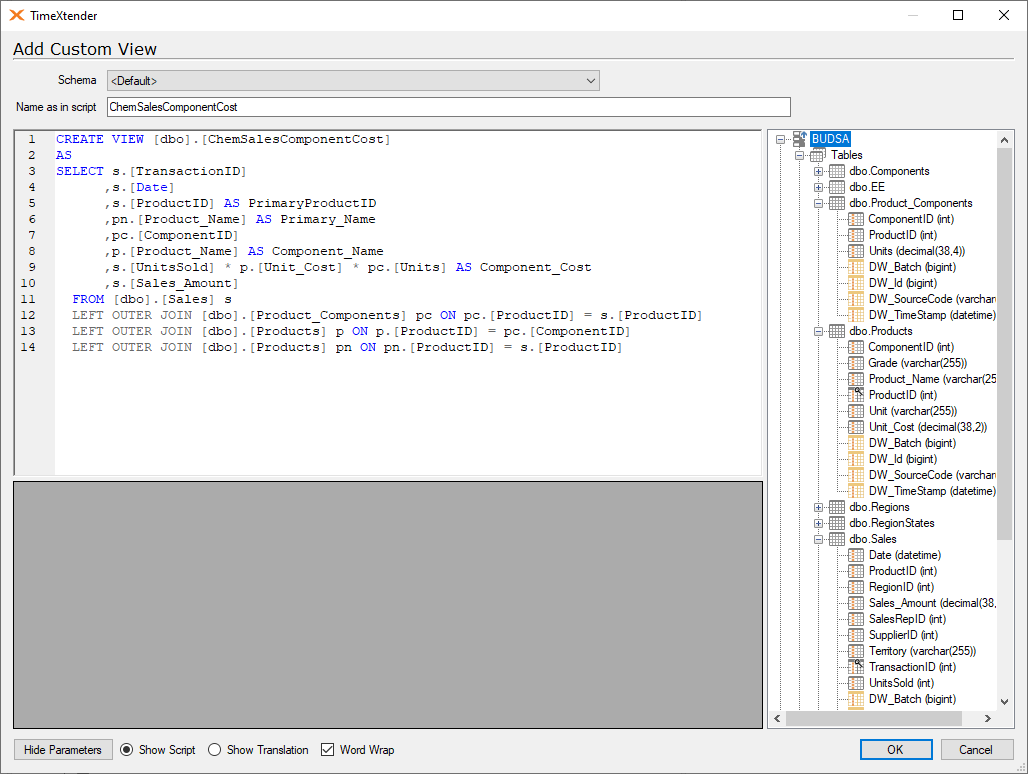Click the SupplierID (int) field icon
Screen dimensions: 1028x774
(856, 635)
